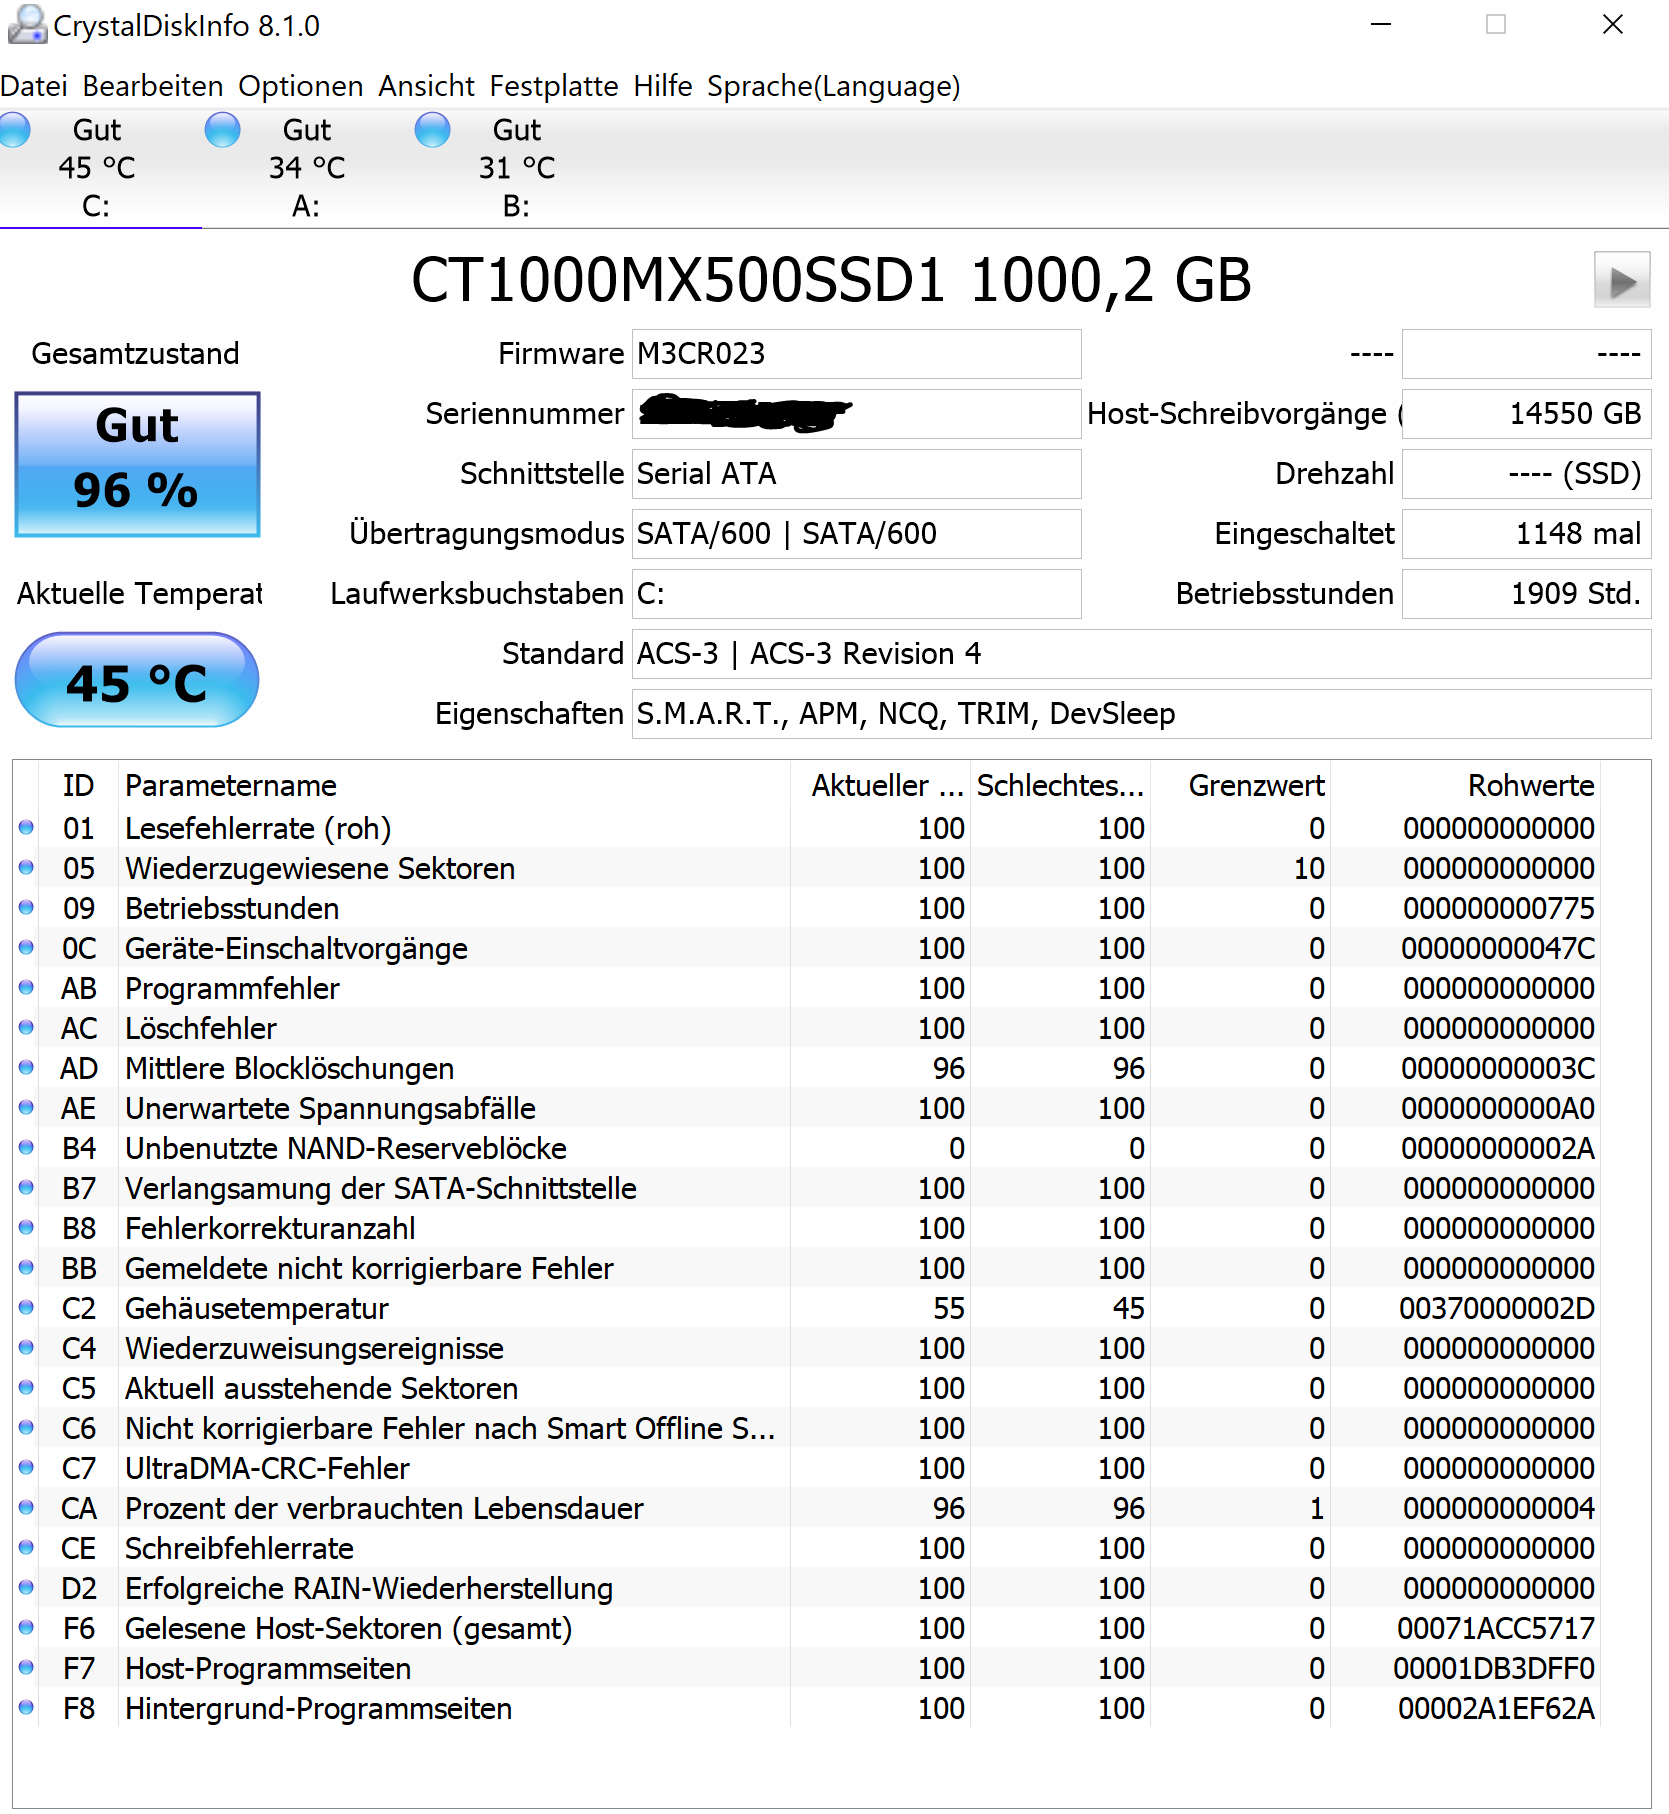Image resolution: width=1669 pixels, height=1814 pixels.
Task: Click the status dot for drive B:
Action: (x=433, y=130)
